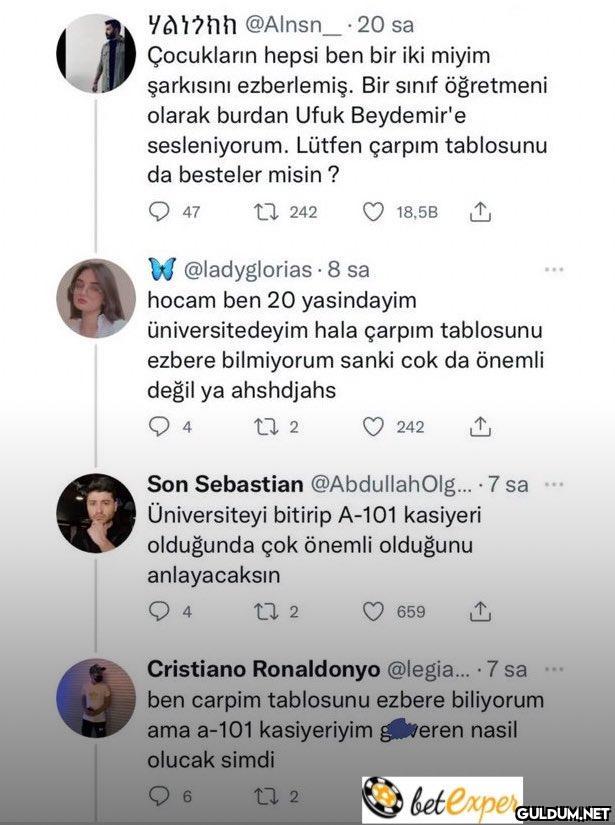Image resolution: width=615 pixels, height=825 pixels.
Task: Like the tweet with 18,5B likes
Action: (373, 211)
